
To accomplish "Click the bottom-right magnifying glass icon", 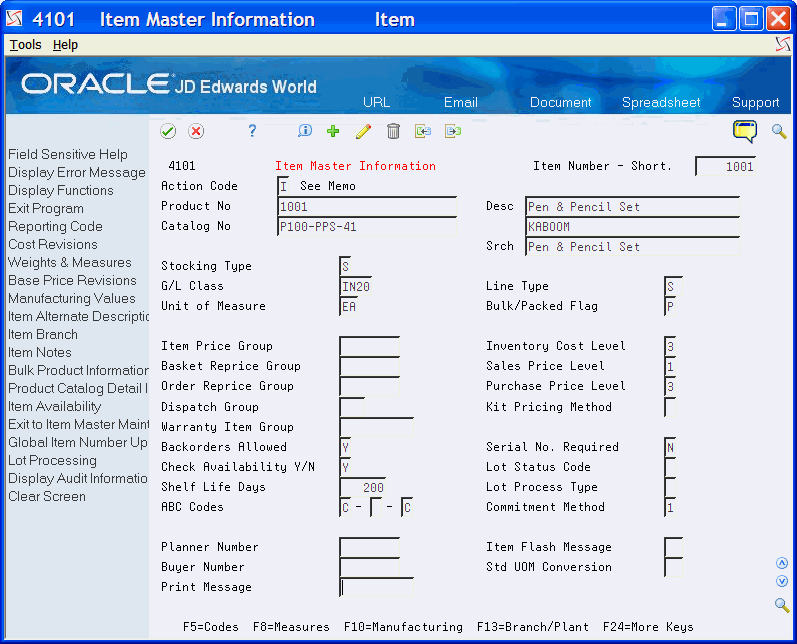I will click(782, 605).
